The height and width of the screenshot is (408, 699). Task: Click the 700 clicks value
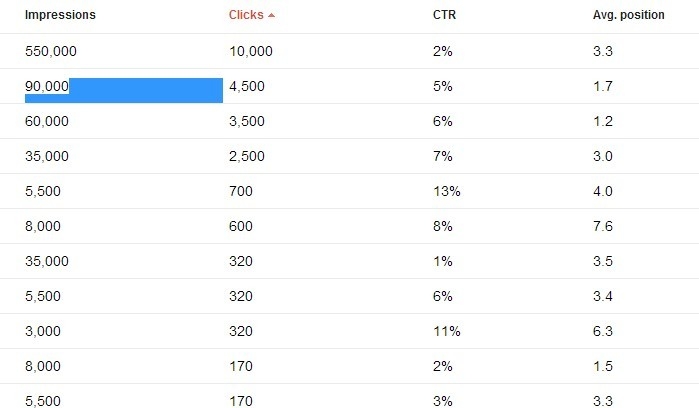point(241,191)
